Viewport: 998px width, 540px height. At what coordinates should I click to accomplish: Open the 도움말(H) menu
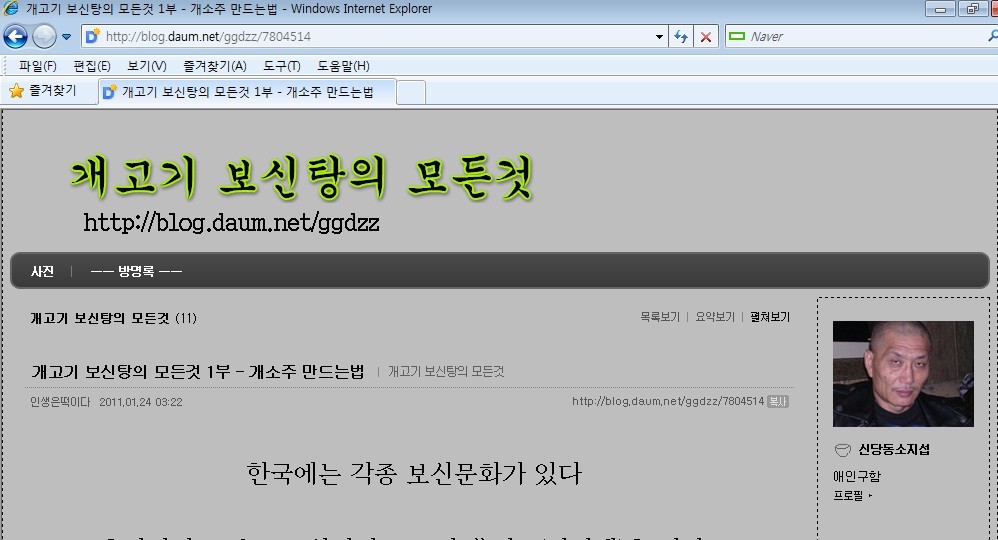coord(343,66)
